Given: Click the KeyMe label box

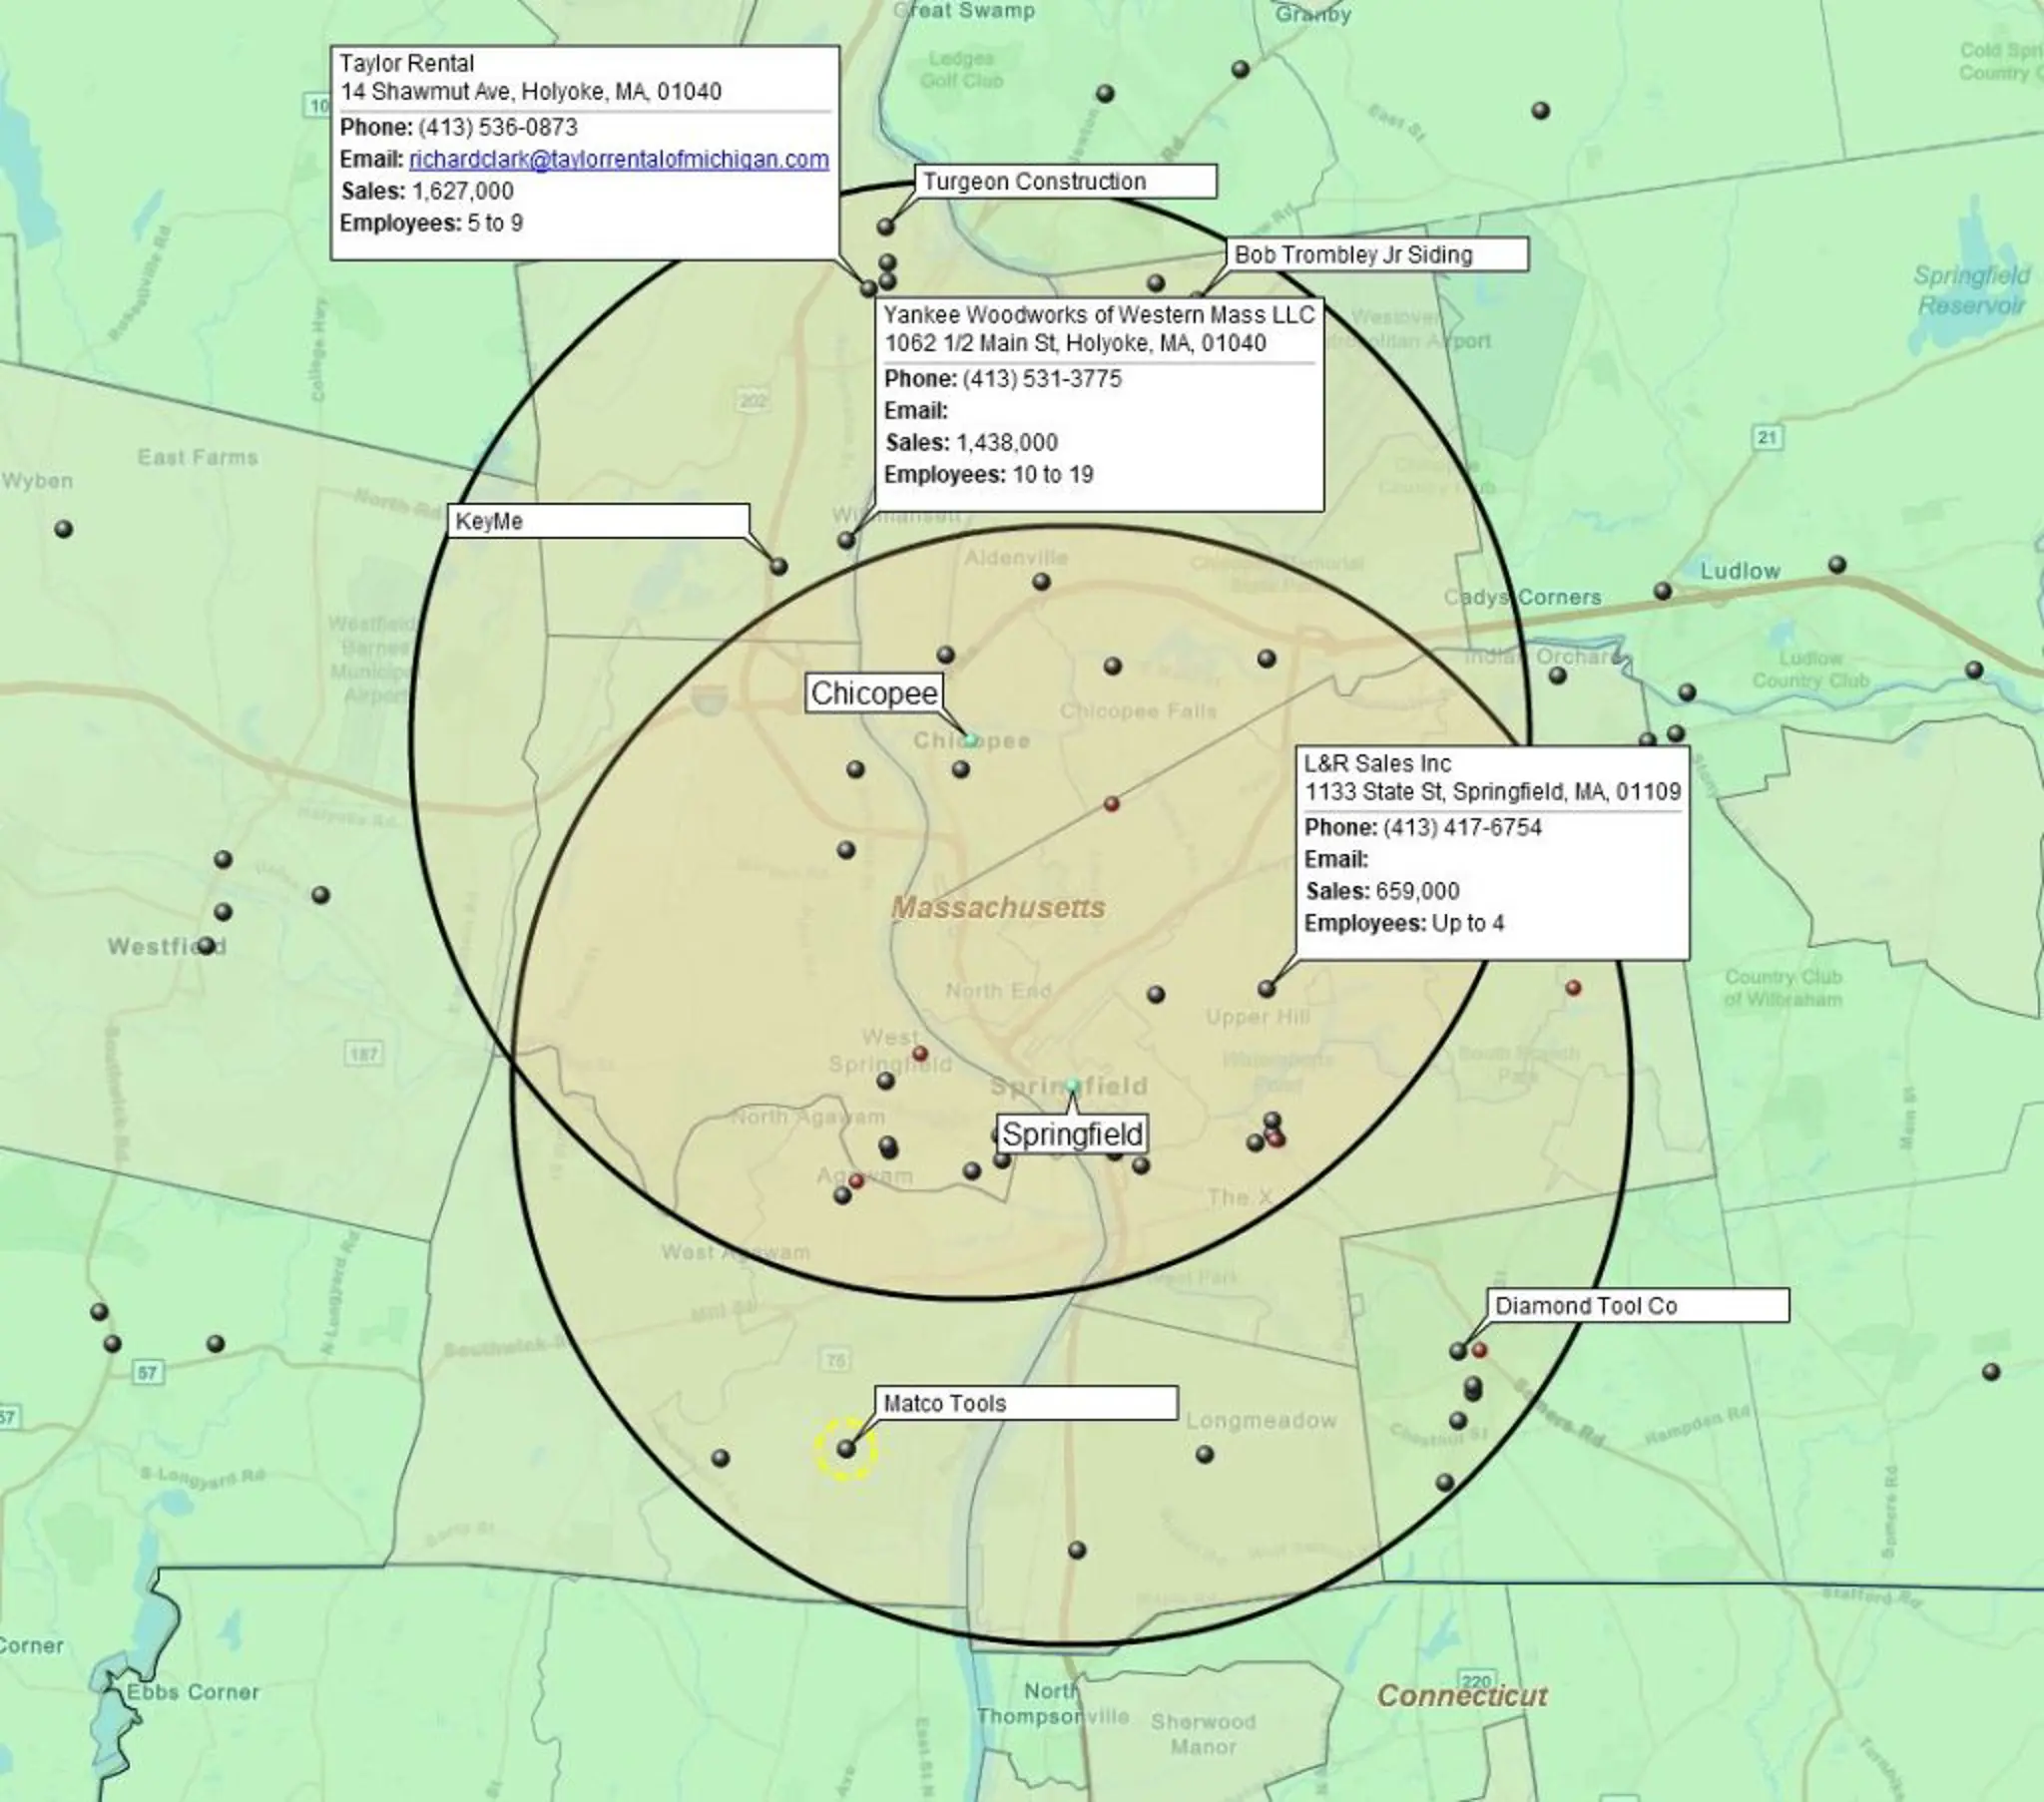Looking at the screenshot, I should click(x=598, y=521).
